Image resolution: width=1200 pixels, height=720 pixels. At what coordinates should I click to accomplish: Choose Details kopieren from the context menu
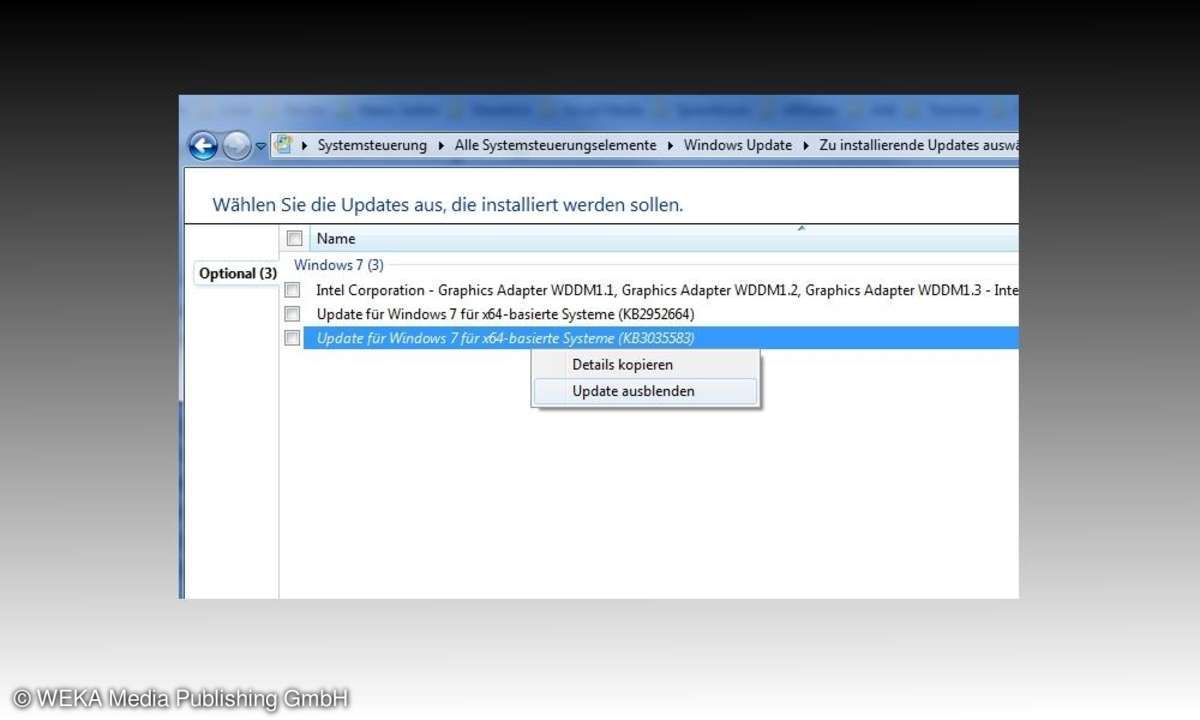[x=645, y=365]
